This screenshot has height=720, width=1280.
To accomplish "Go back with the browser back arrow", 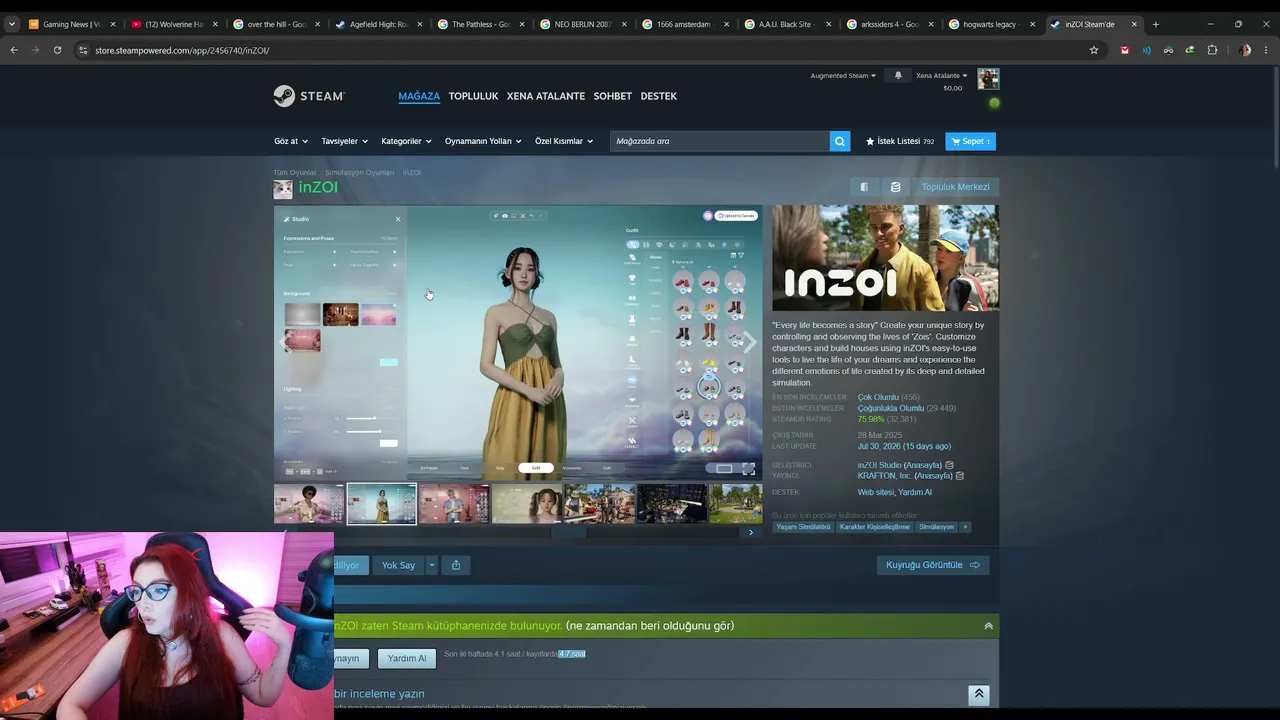I will tap(14, 50).
